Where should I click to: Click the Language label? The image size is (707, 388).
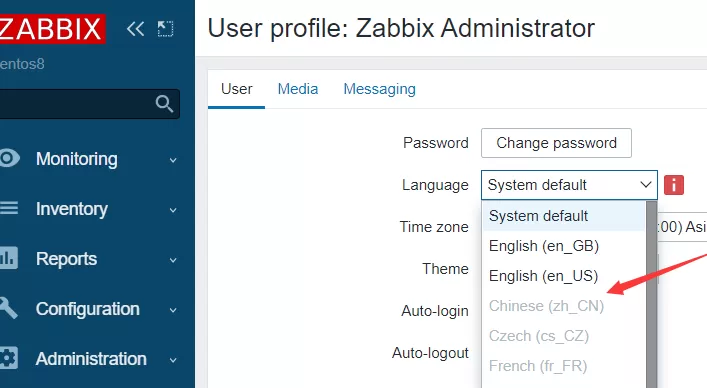[x=435, y=185]
